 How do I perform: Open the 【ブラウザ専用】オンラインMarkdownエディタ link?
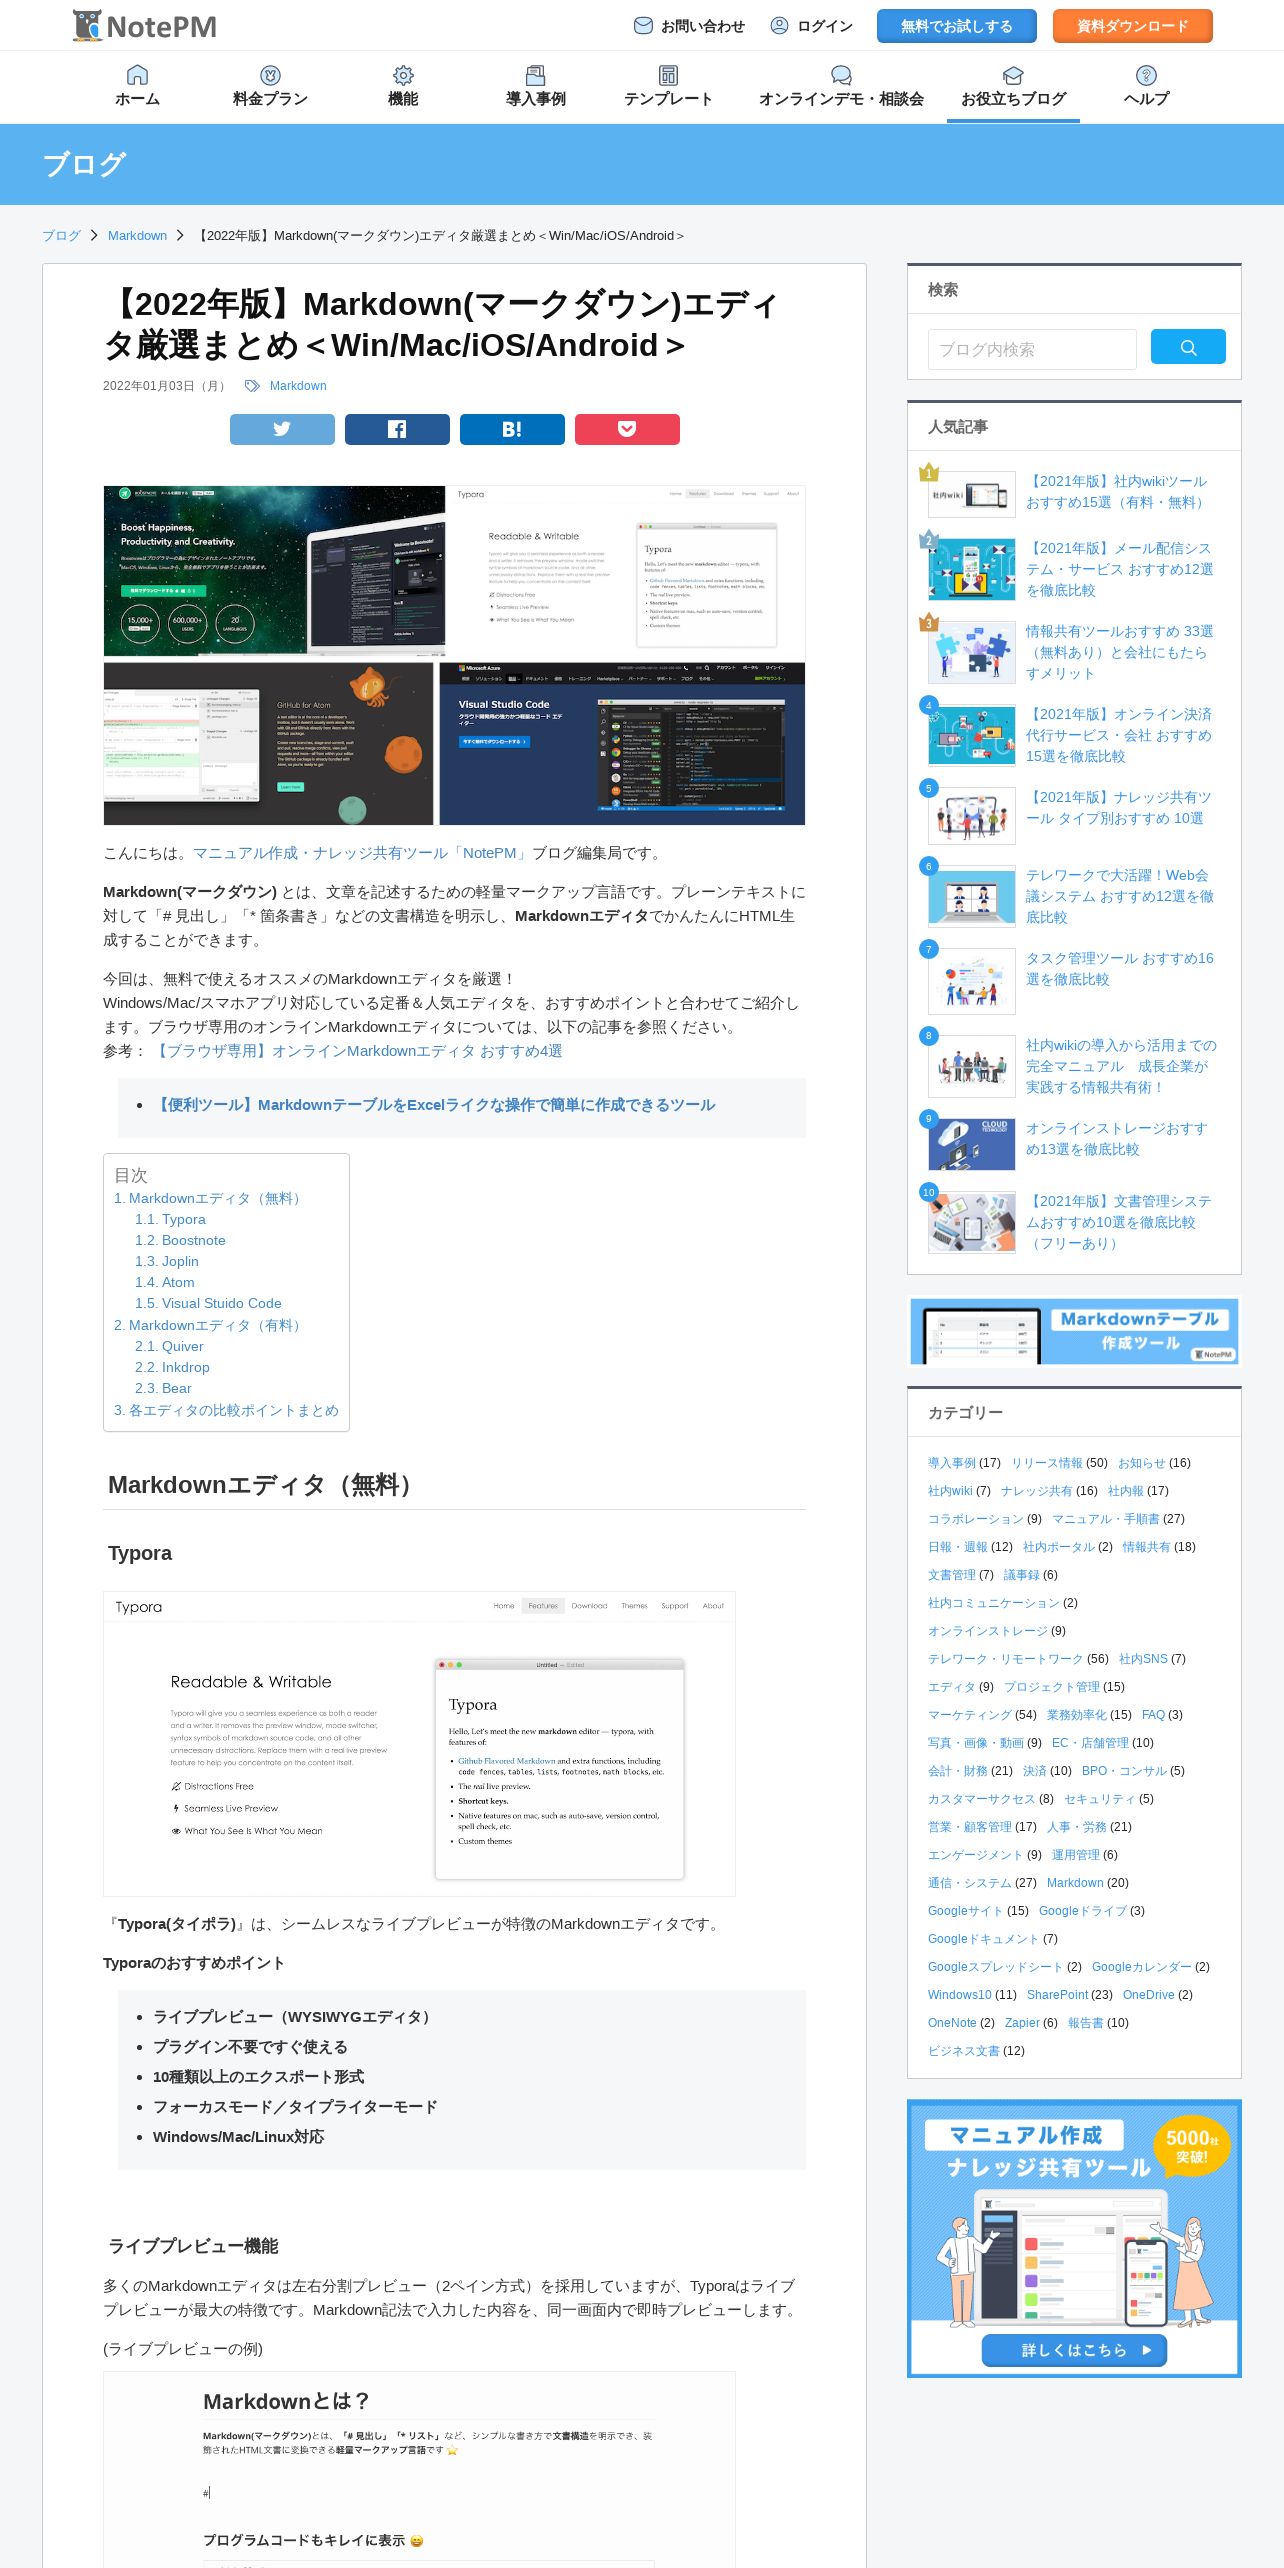pos(358,1051)
